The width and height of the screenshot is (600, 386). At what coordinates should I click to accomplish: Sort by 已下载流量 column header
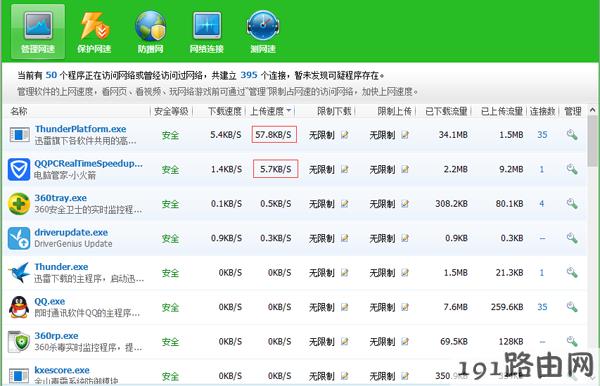pos(446,111)
